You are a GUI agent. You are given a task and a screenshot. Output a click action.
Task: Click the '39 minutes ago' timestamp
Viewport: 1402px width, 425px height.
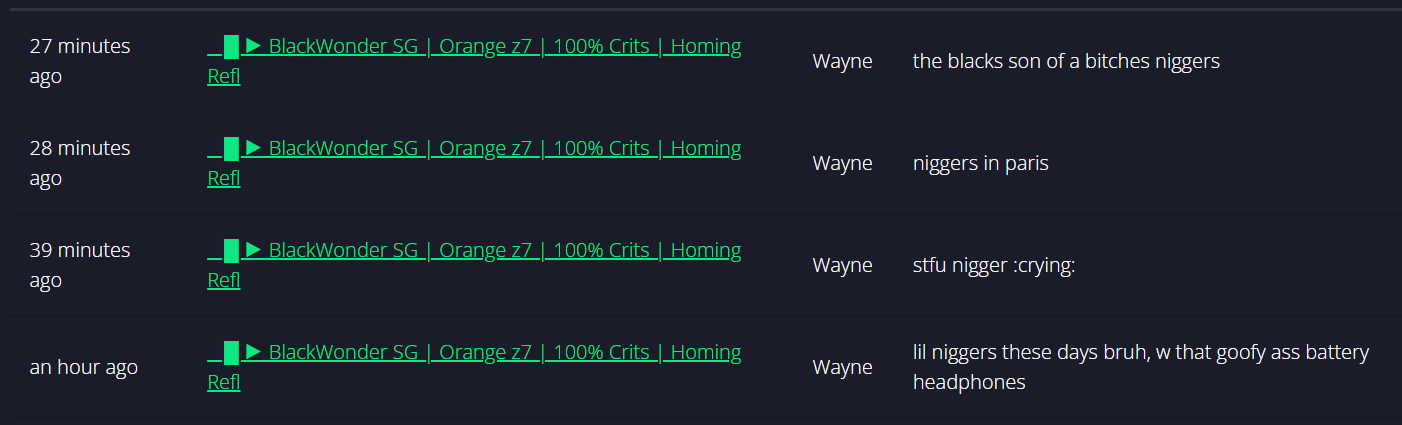point(80,265)
